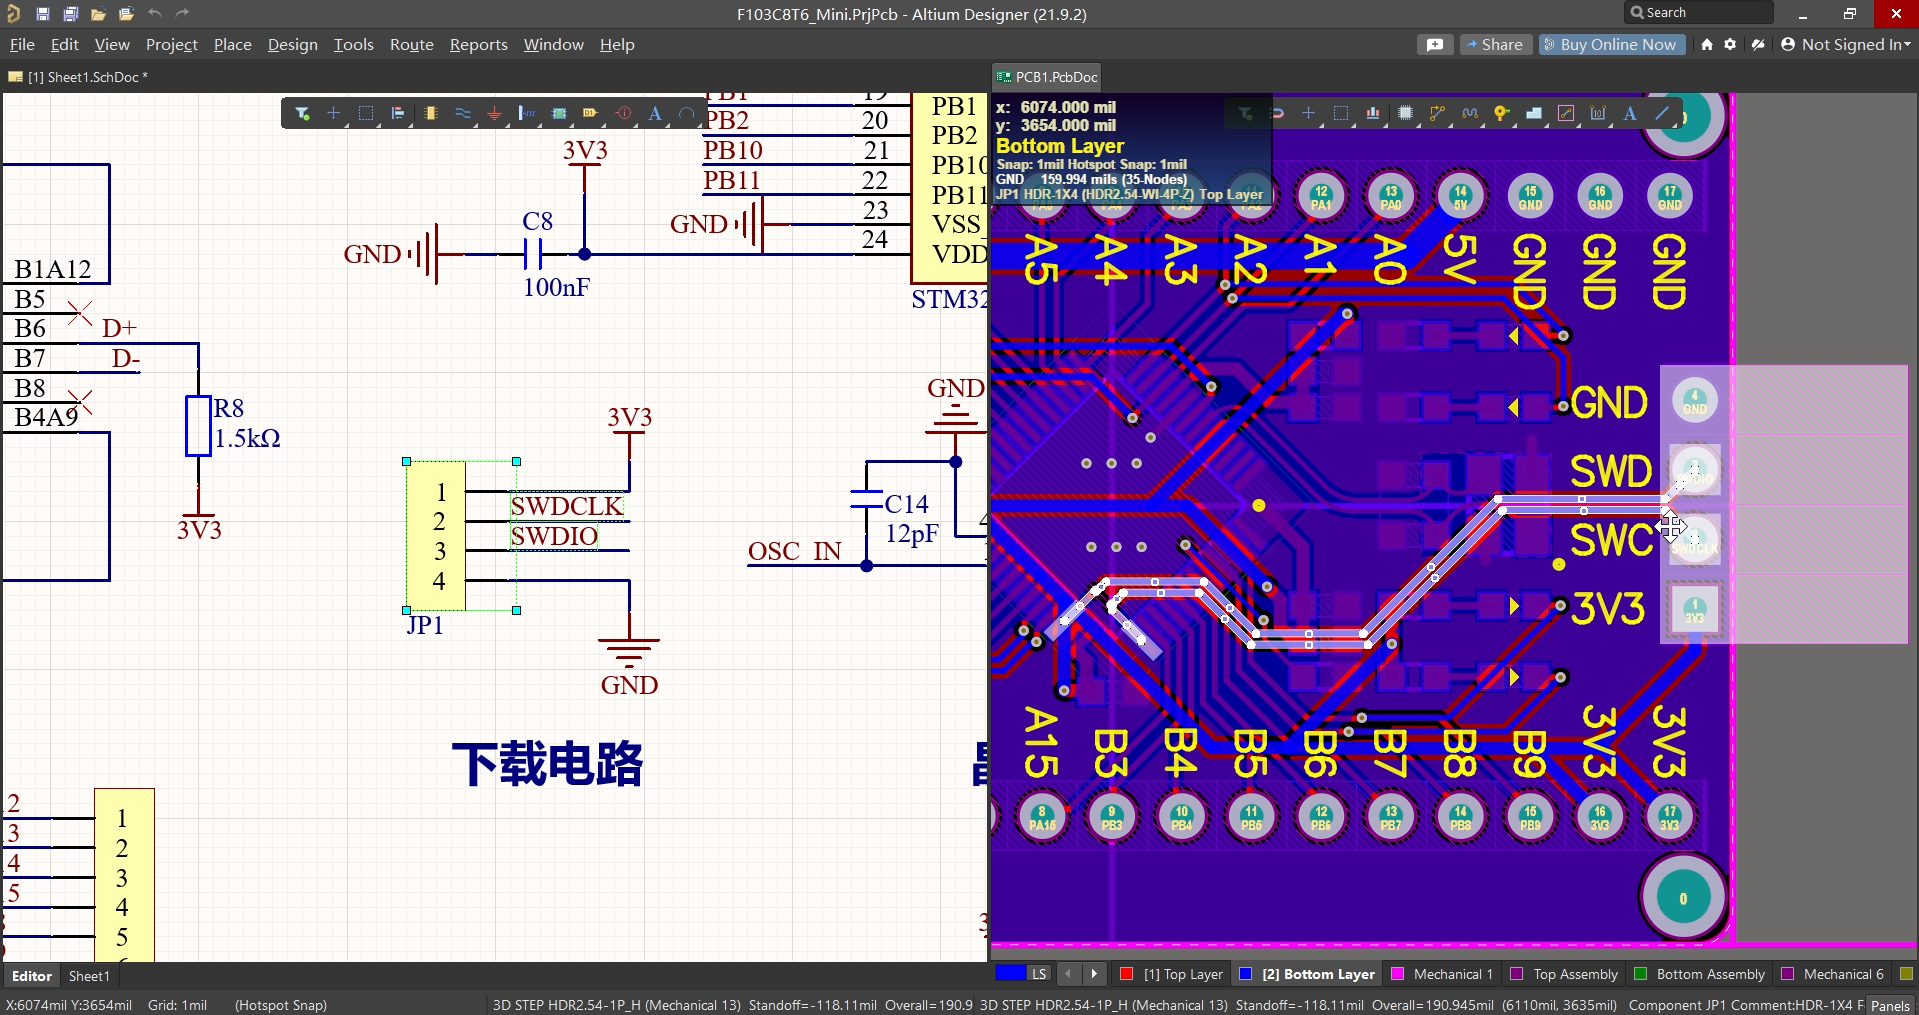Click the PCB dimension tool icon

1598,113
